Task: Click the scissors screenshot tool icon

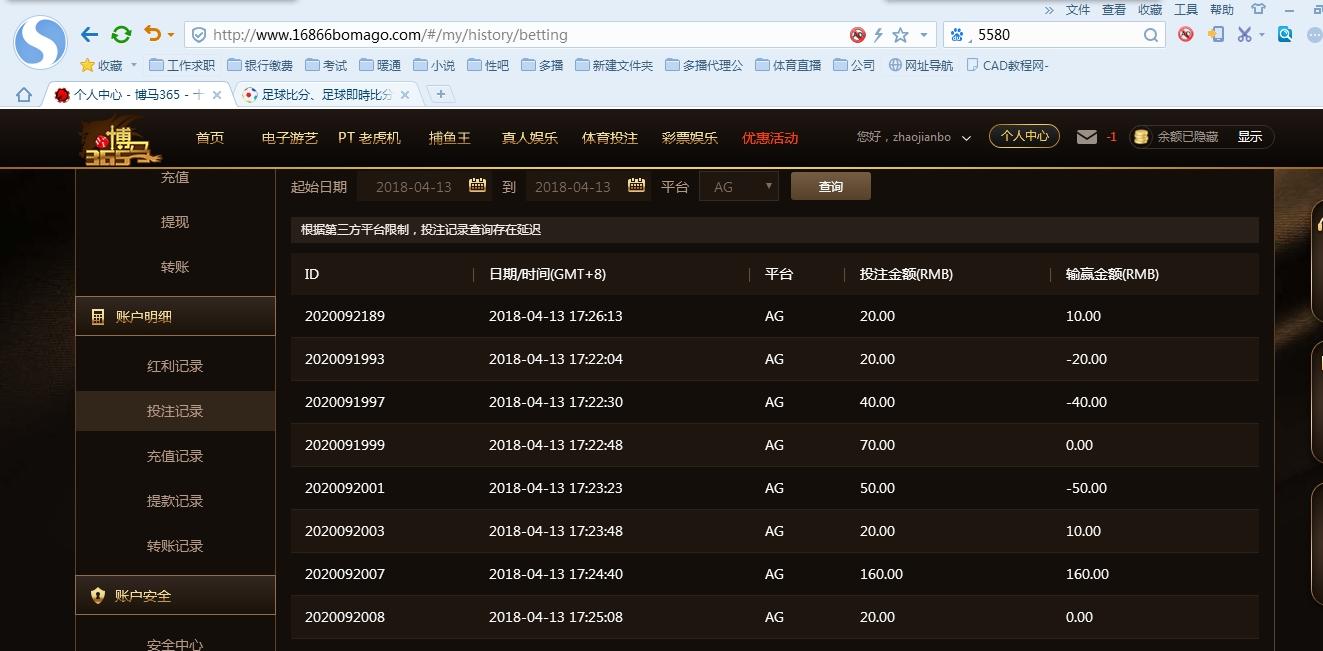Action: (1244, 35)
